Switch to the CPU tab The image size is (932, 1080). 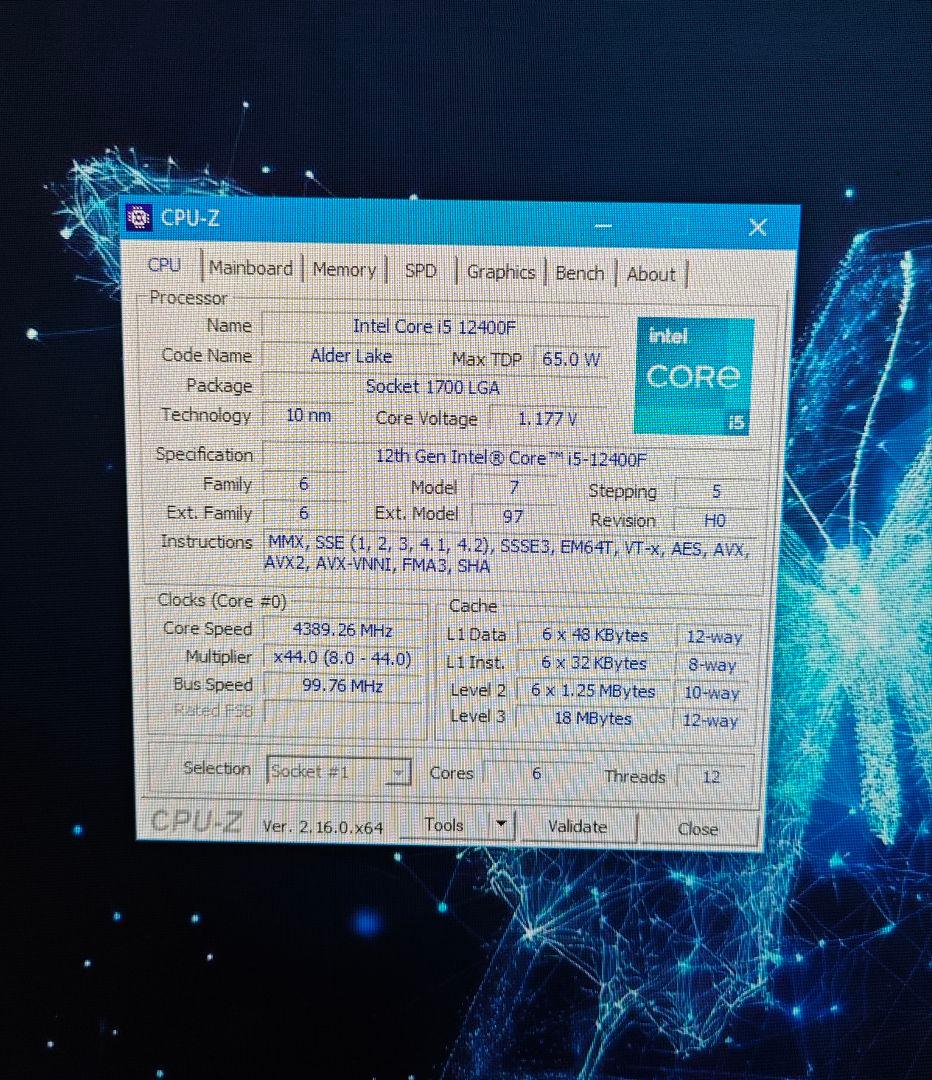[x=164, y=265]
